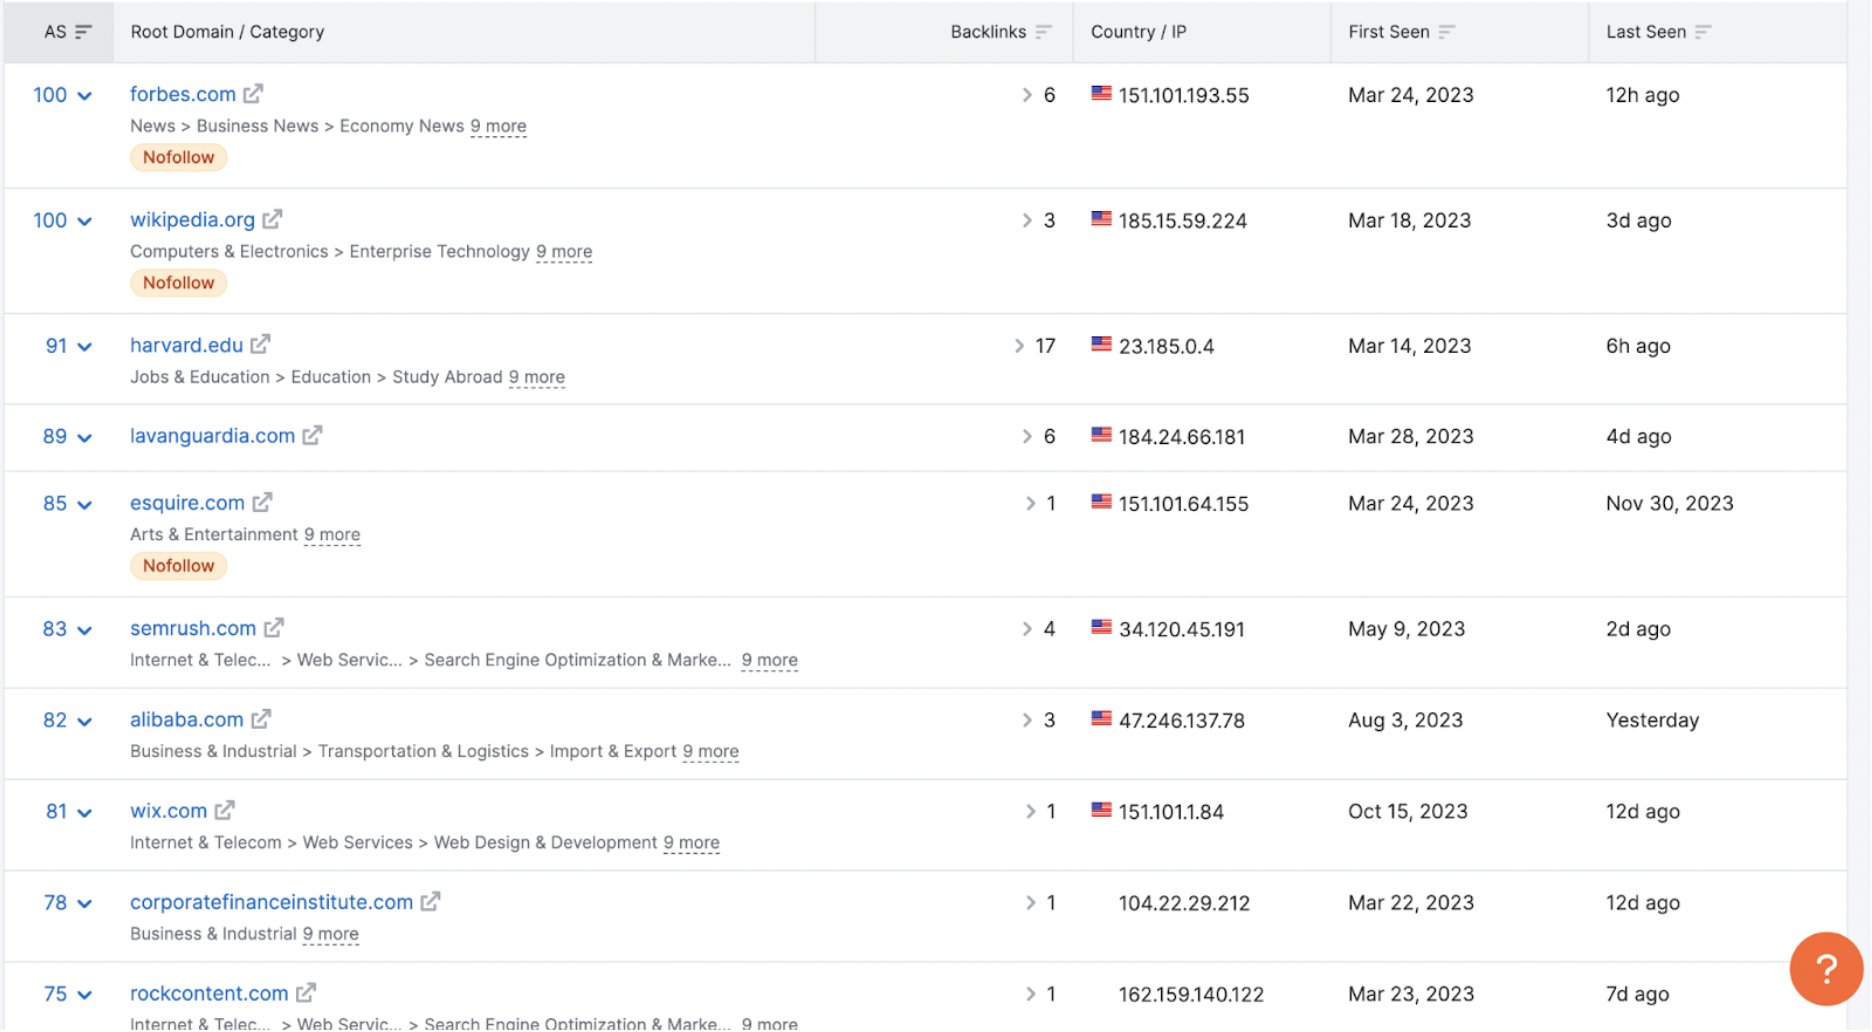Screen dimensions: 1872x1032
Task: Show 9 more categories for alibaba.com
Action: [711, 751]
